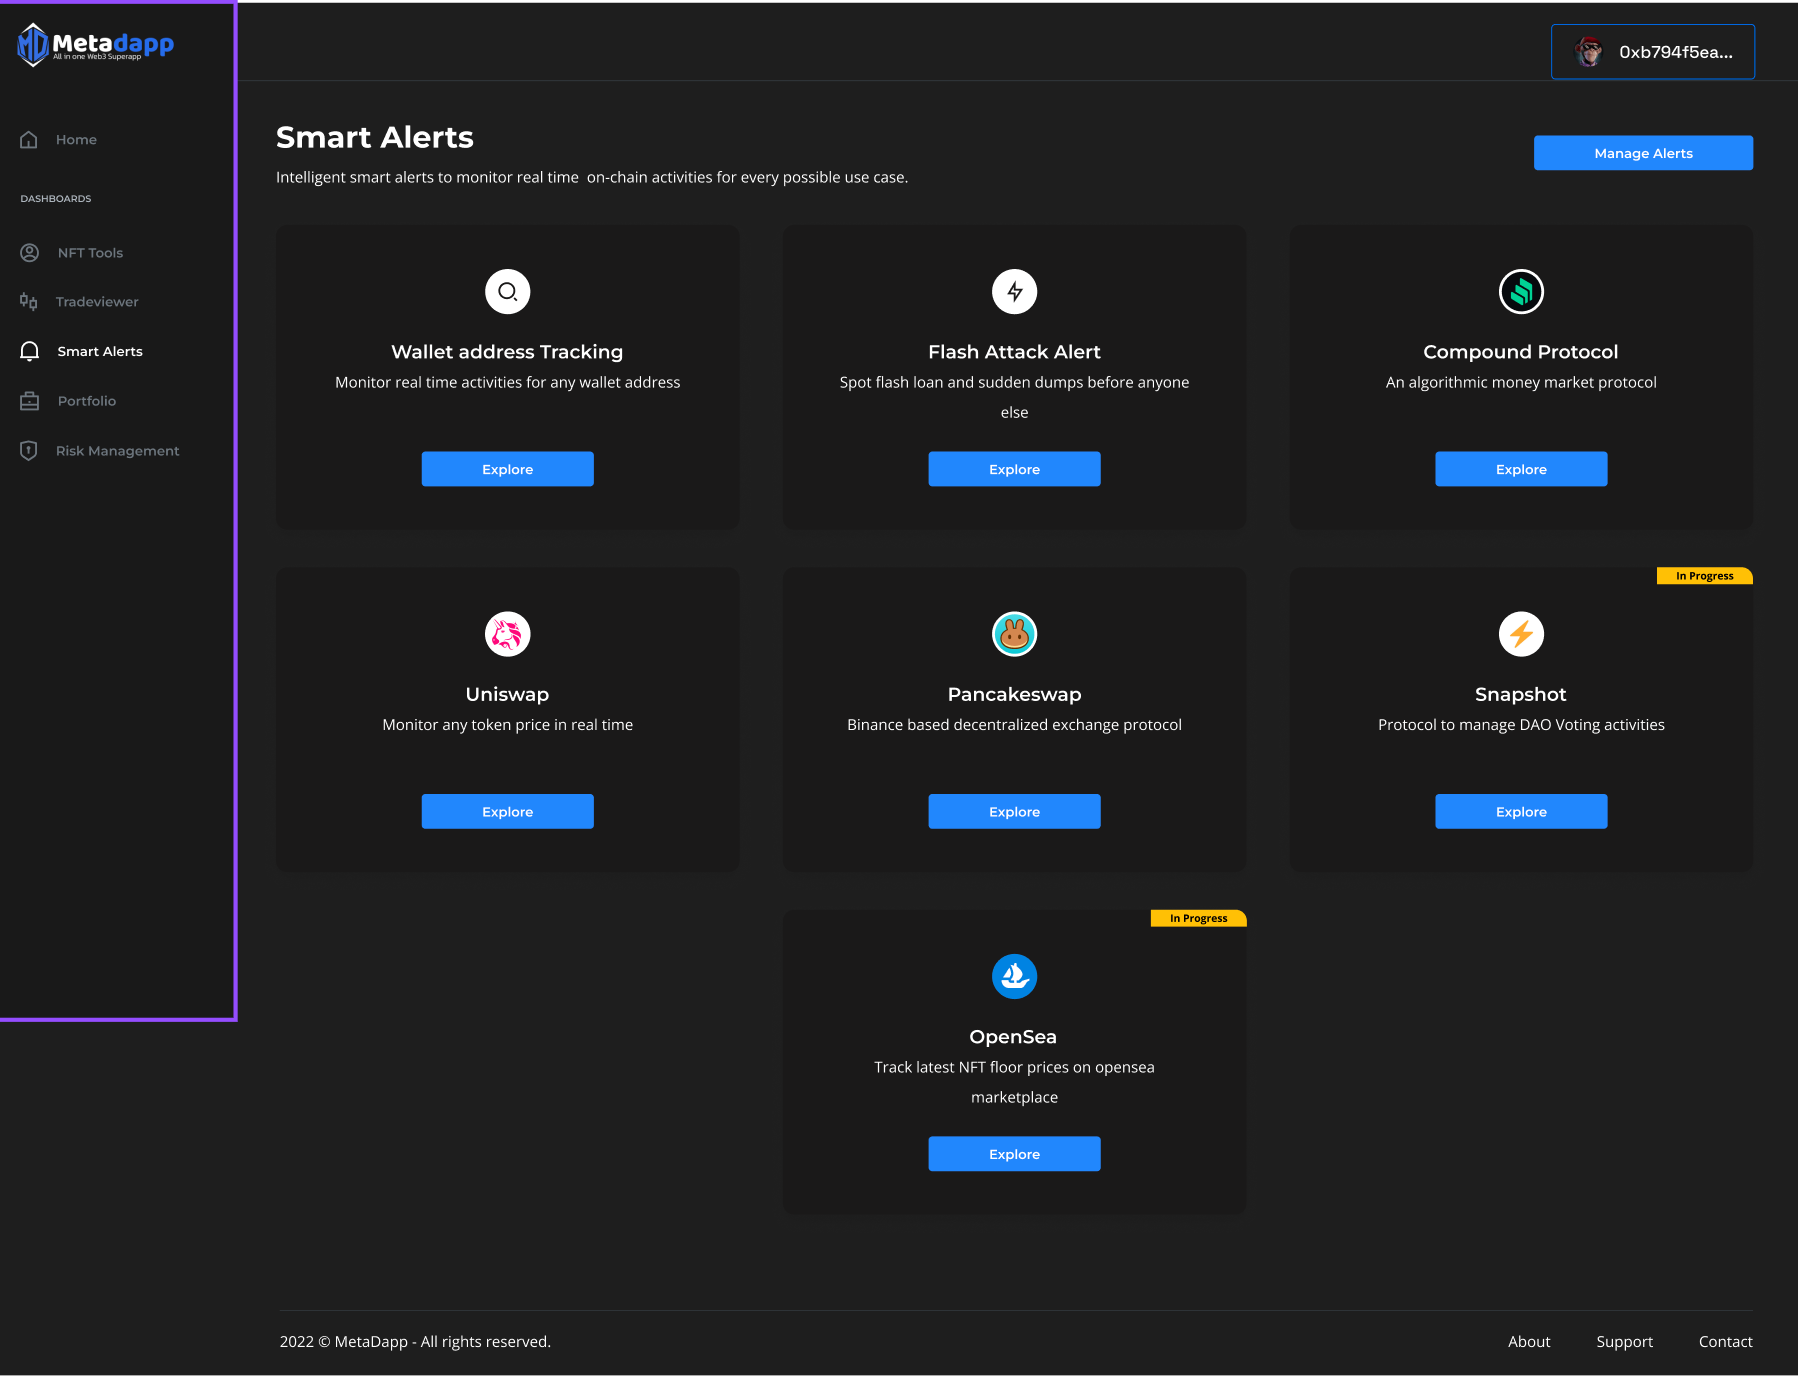Click the Portfolio briefcase icon
The width and height of the screenshot is (1798, 1378).
point(30,401)
